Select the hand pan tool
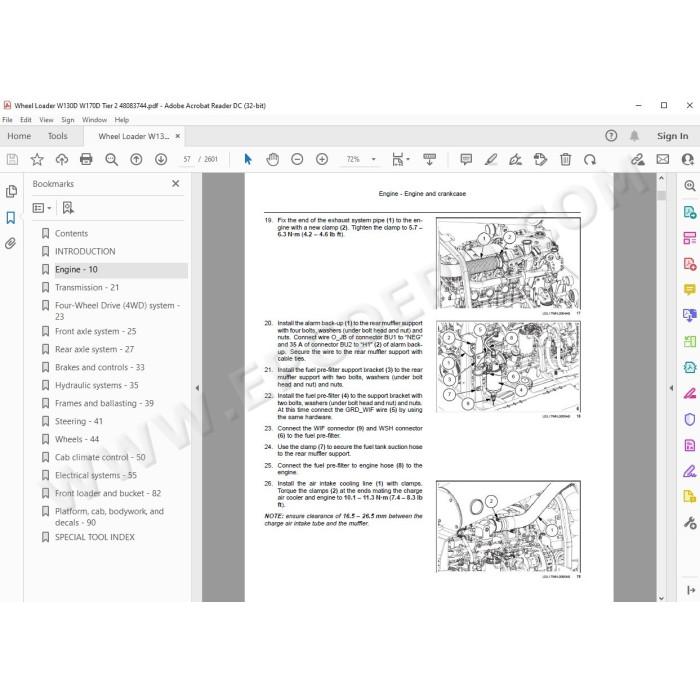This screenshot has width=700, height=700. [x=272, y=159]
